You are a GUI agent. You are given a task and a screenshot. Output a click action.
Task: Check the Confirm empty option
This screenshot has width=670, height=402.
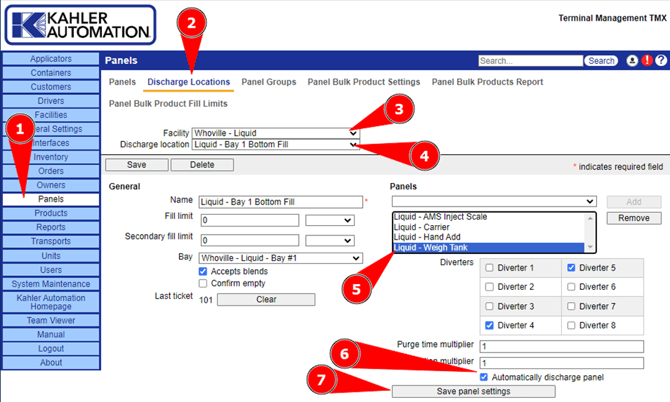[204, 284]
